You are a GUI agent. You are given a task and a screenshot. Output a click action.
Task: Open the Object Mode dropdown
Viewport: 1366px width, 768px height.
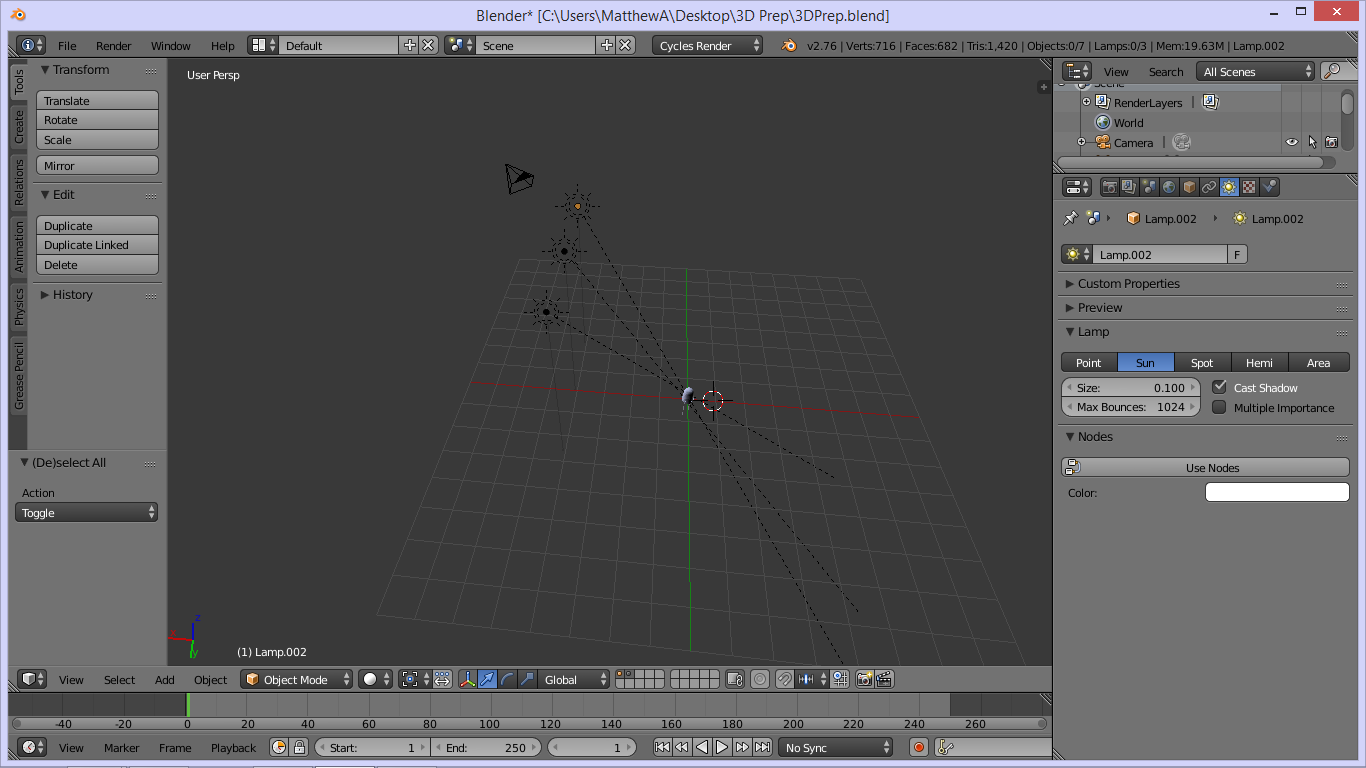tap(297, 679)
